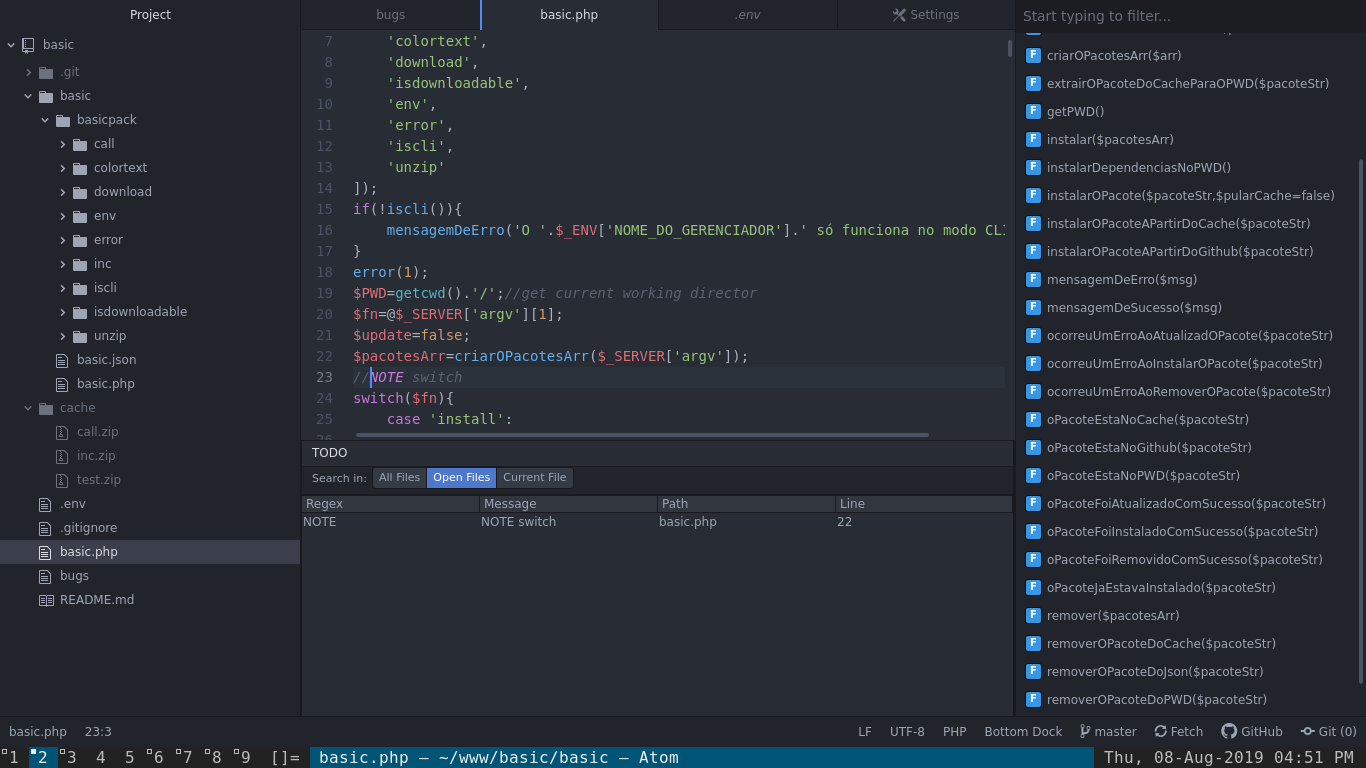Click the file icon of the bugs file
The height and width of the screenshot is (768, 1366).
[x=45, y=576]
